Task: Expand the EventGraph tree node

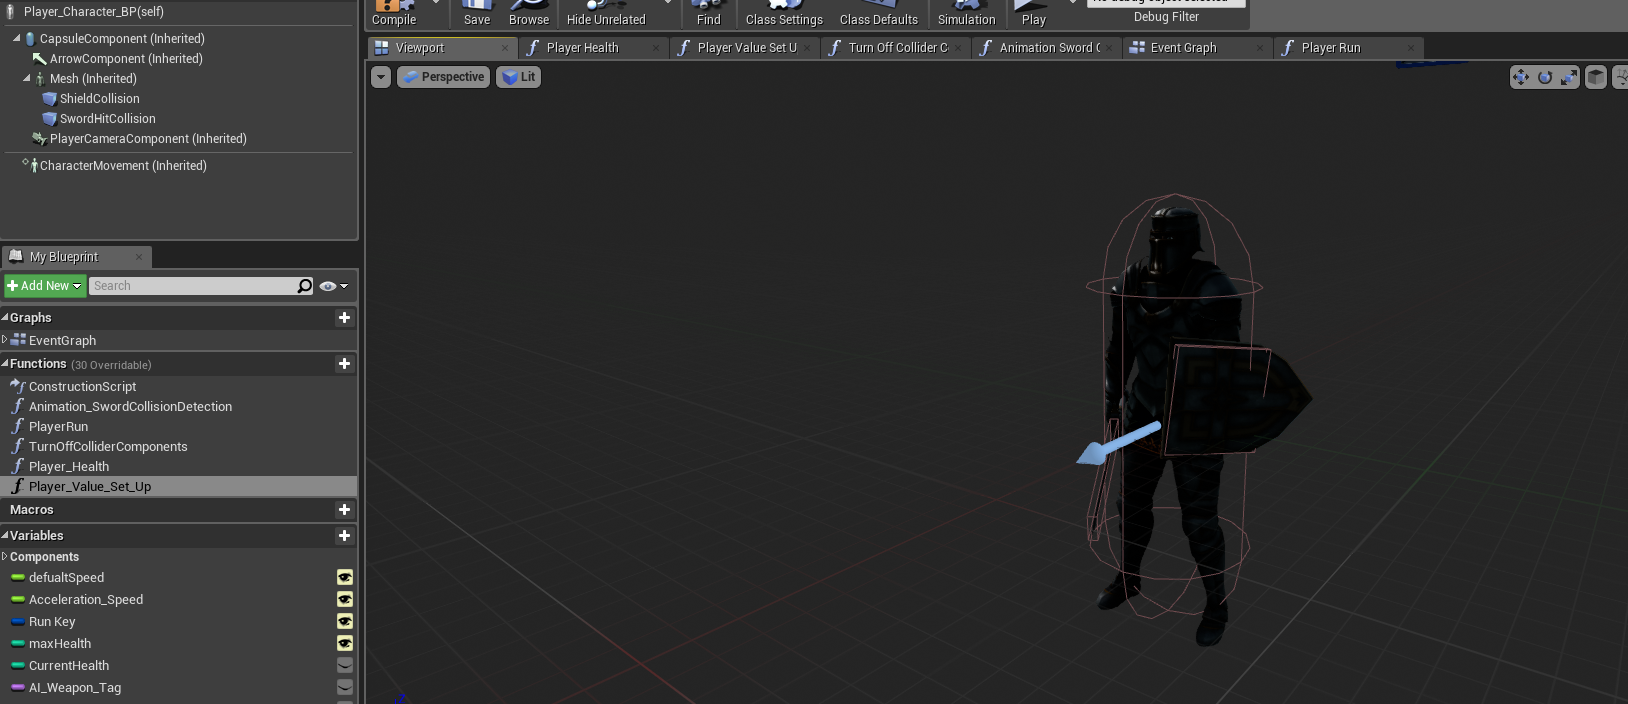Action: click(5, 340)
